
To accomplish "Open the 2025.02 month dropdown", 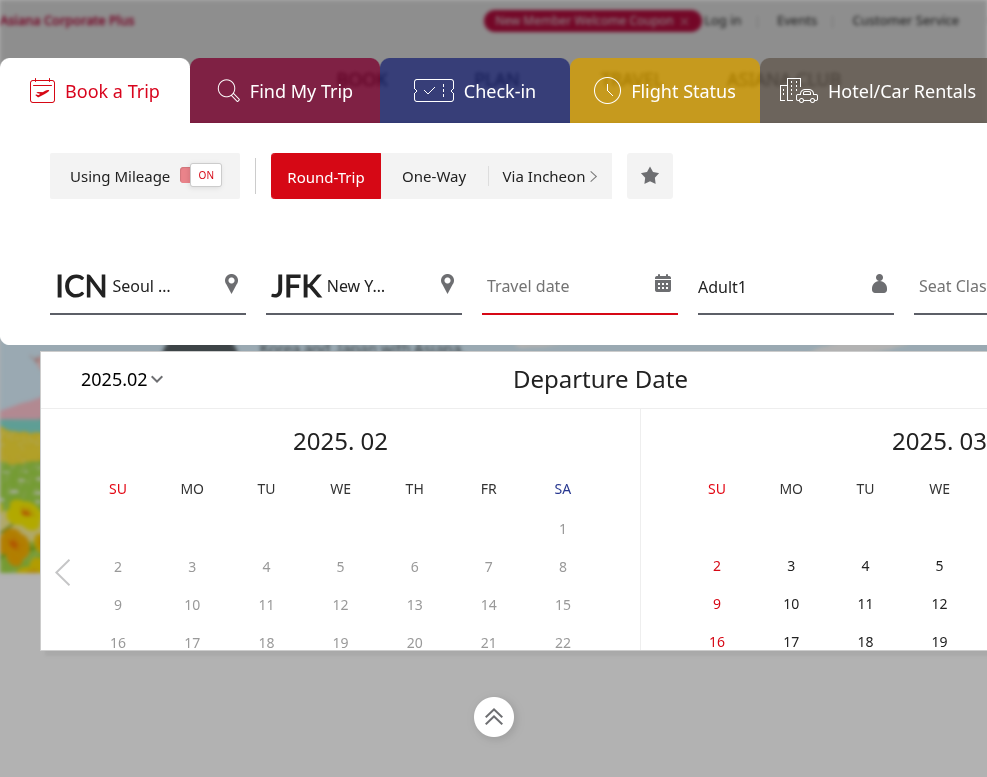I will (x=122, y=380).
